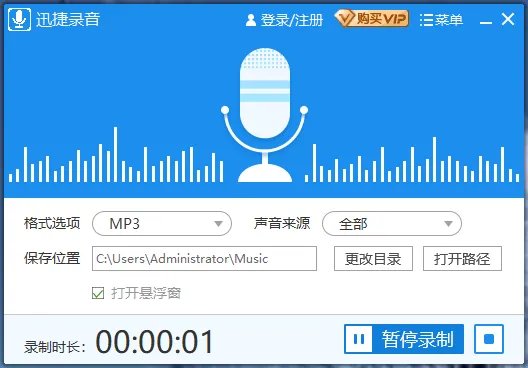Image resolution: width=528 pixels, height=368 pixels.
Task: Click the 格式选项 label
Action: [x=52, y=223]
